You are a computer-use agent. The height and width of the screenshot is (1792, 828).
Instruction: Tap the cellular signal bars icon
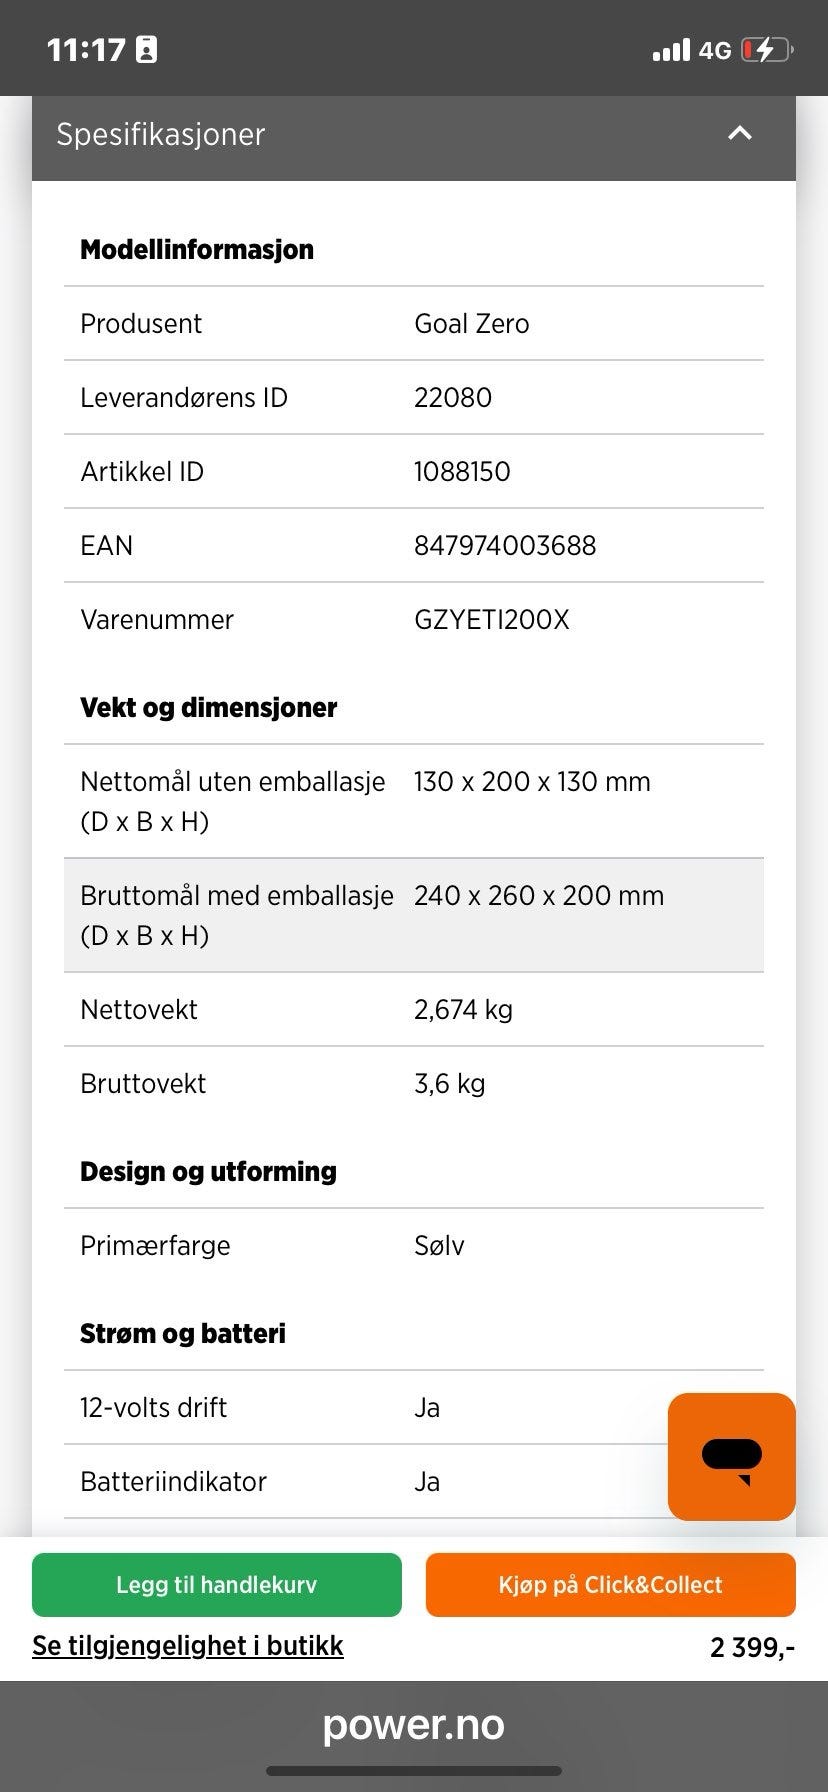pos(671,49)
